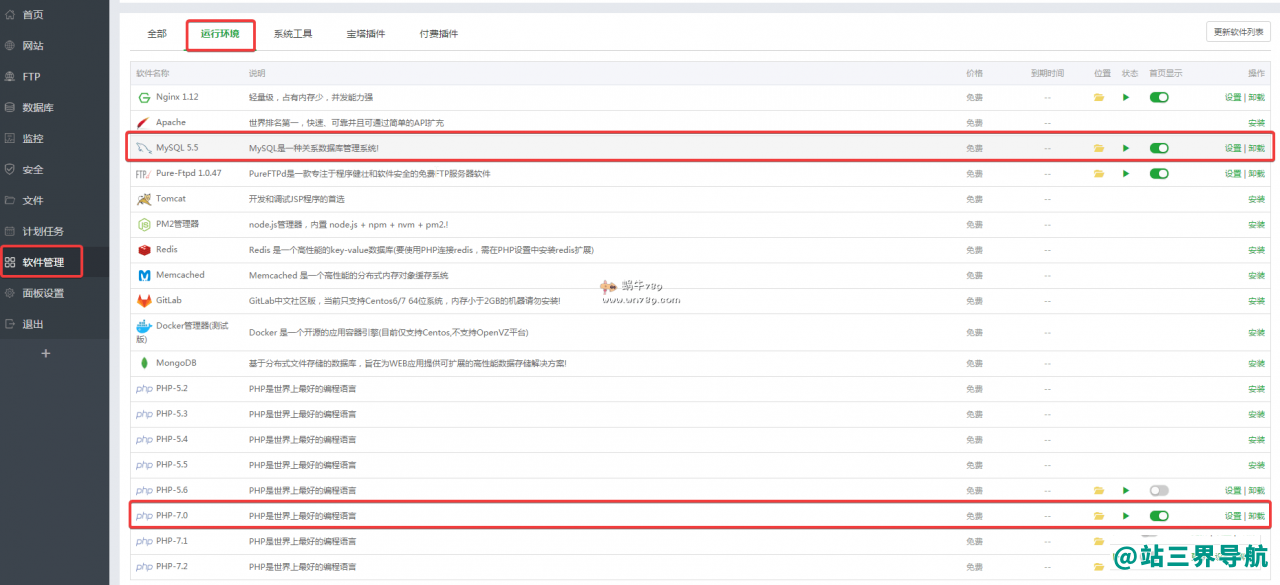This screenshot has height=585, width=1280.
Task: Click the green PM2 manager logo
Action: pyautogui.click(x=145, y=225)
